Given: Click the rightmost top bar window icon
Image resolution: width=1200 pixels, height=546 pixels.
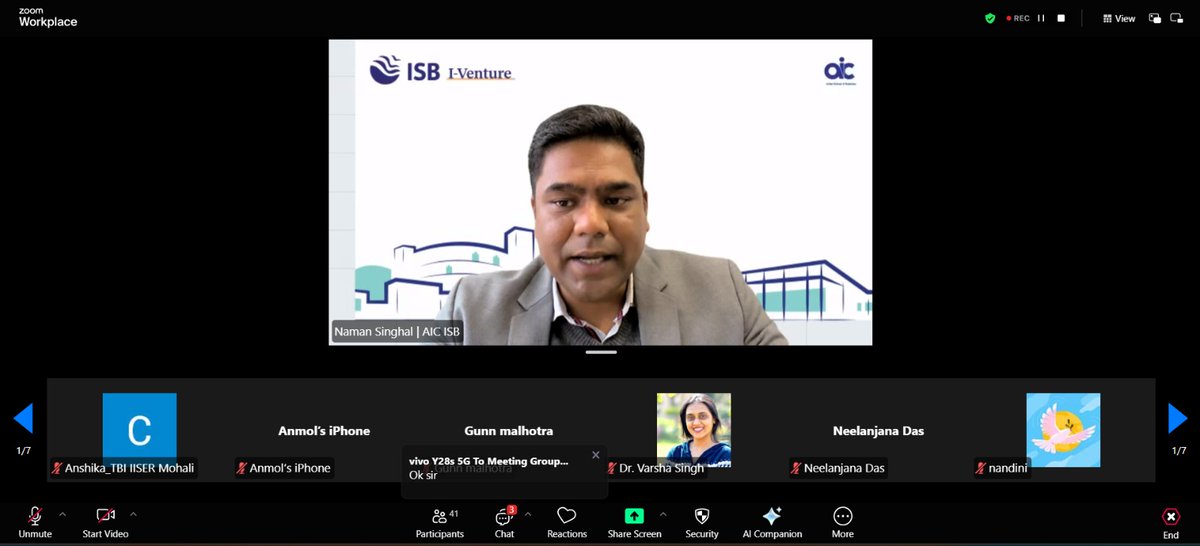Looking at the screenshot, I should (1179, 18).
